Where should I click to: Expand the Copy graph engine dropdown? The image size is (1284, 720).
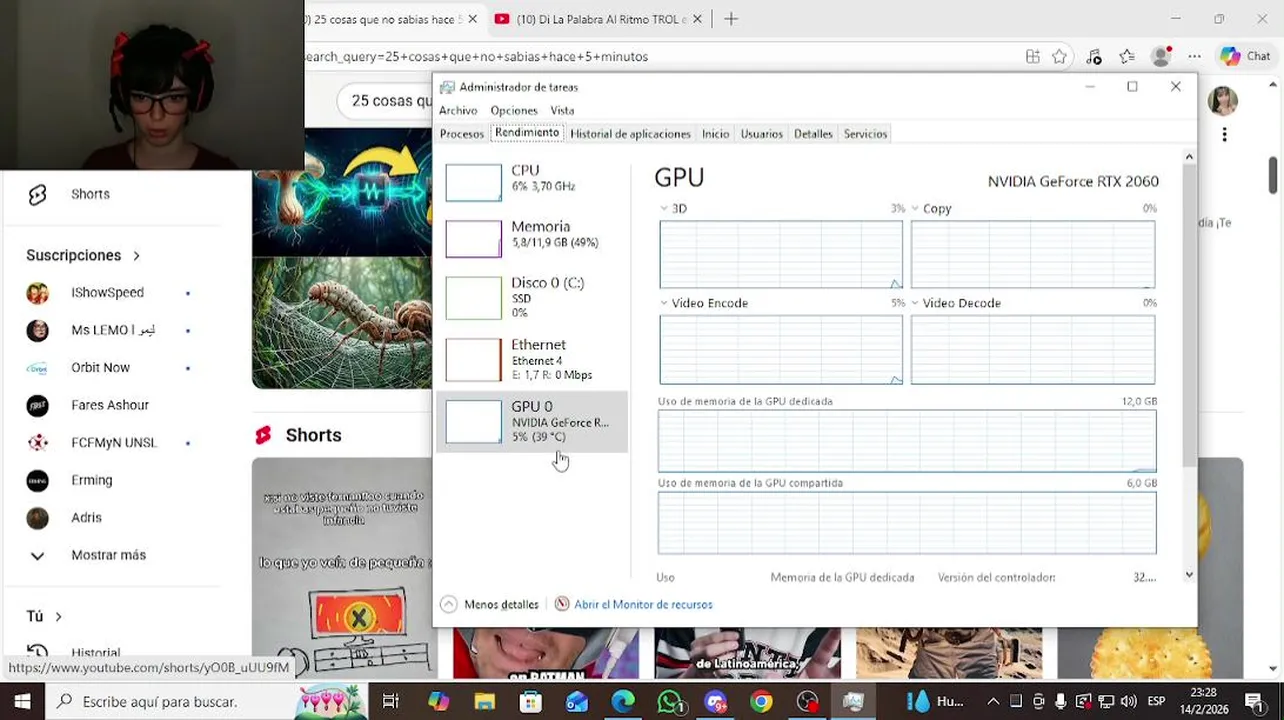coord(916,208)
